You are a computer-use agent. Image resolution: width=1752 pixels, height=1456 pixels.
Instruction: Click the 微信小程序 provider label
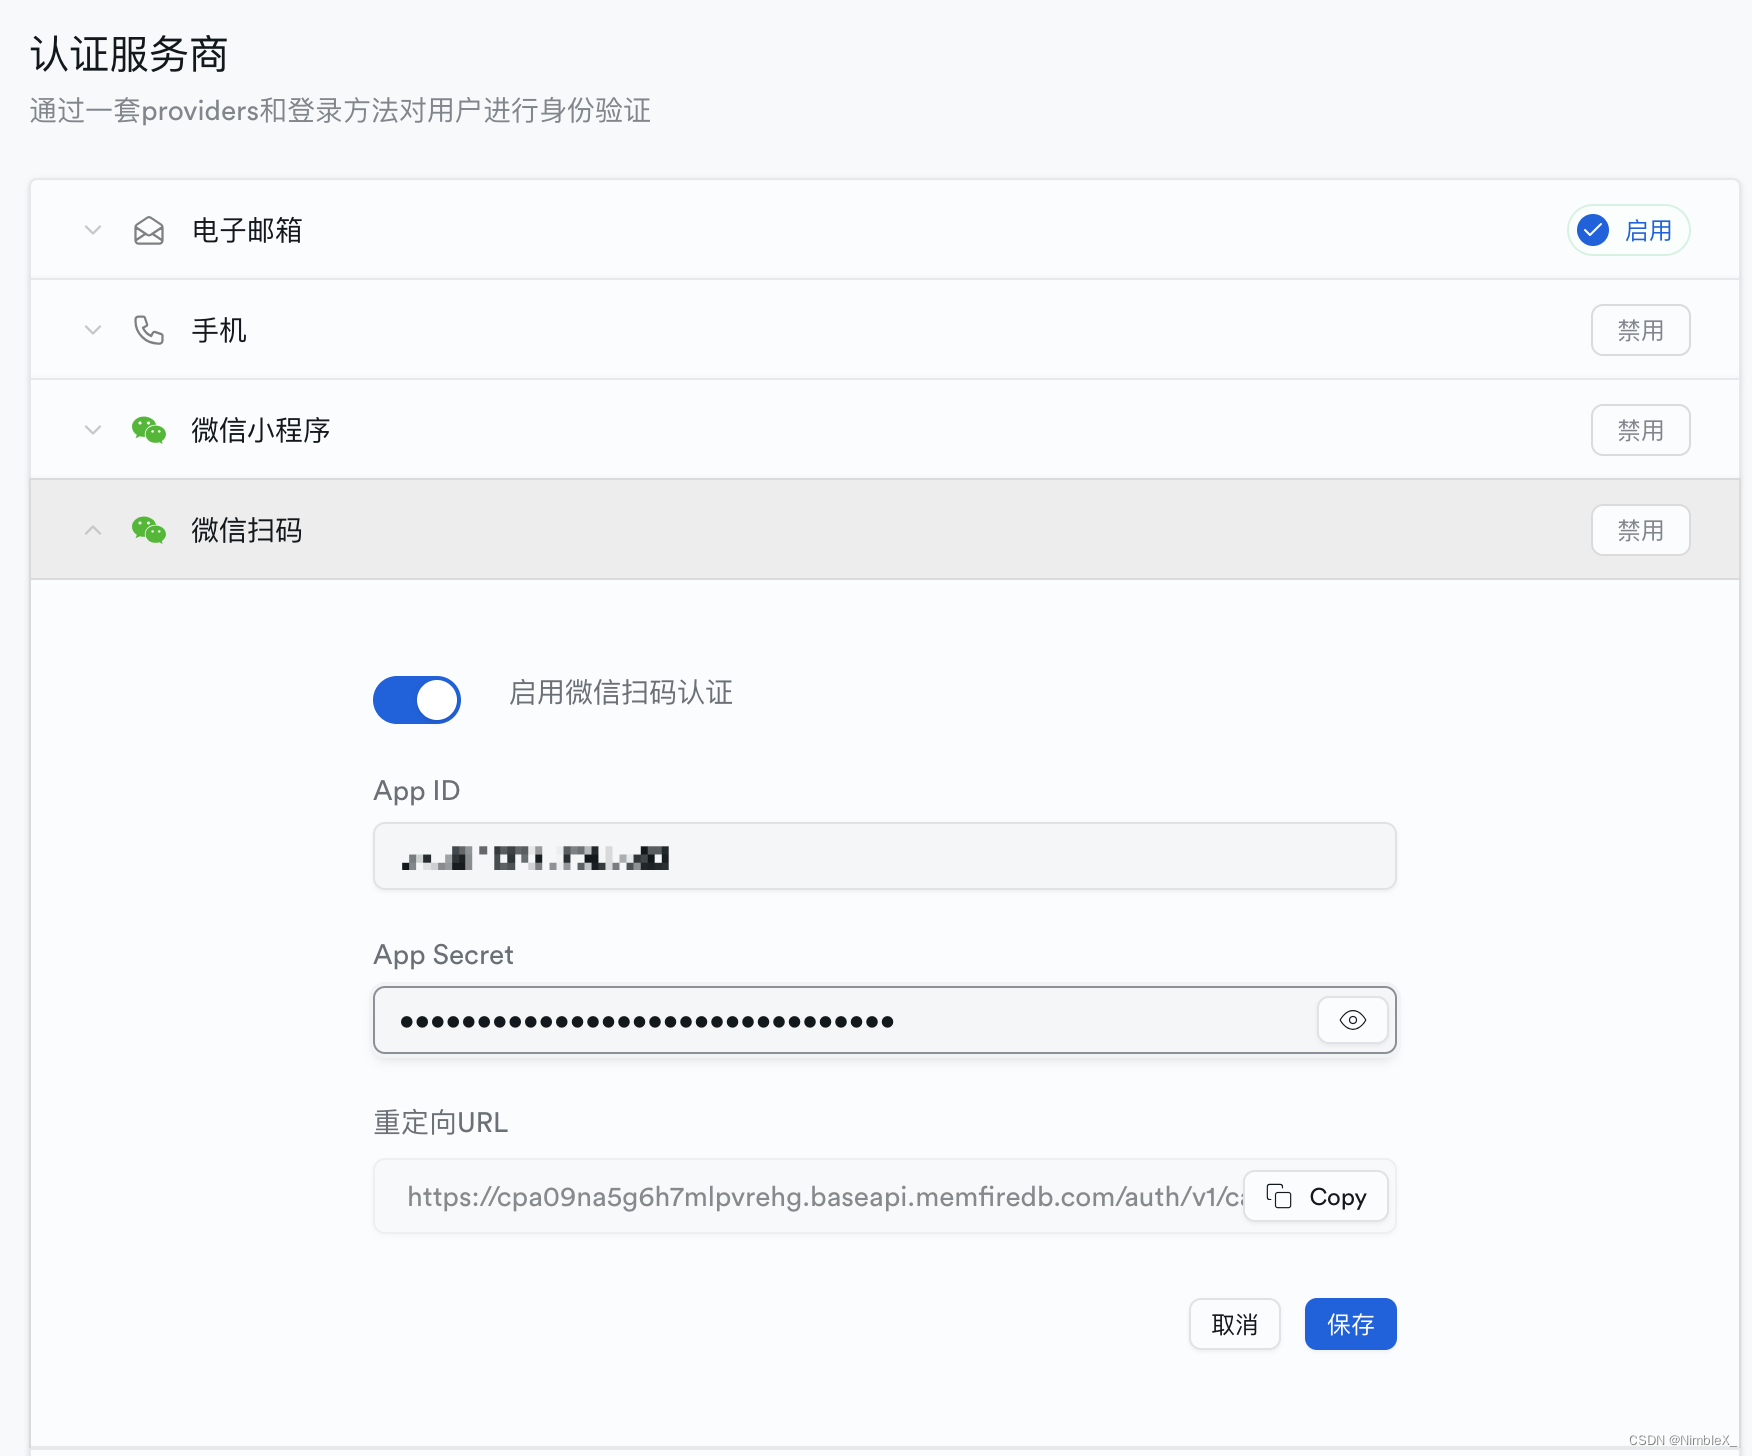[x=261, y=430]
